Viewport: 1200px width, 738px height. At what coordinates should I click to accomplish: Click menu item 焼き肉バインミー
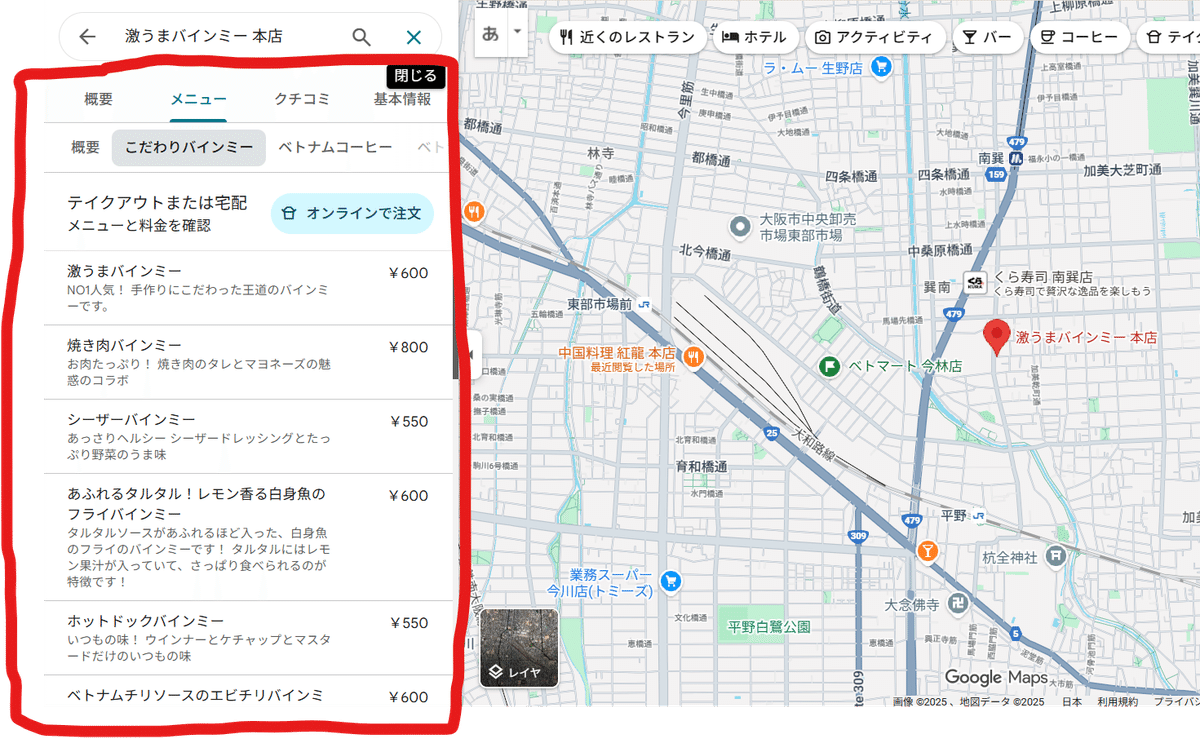(x=248, y=362)
